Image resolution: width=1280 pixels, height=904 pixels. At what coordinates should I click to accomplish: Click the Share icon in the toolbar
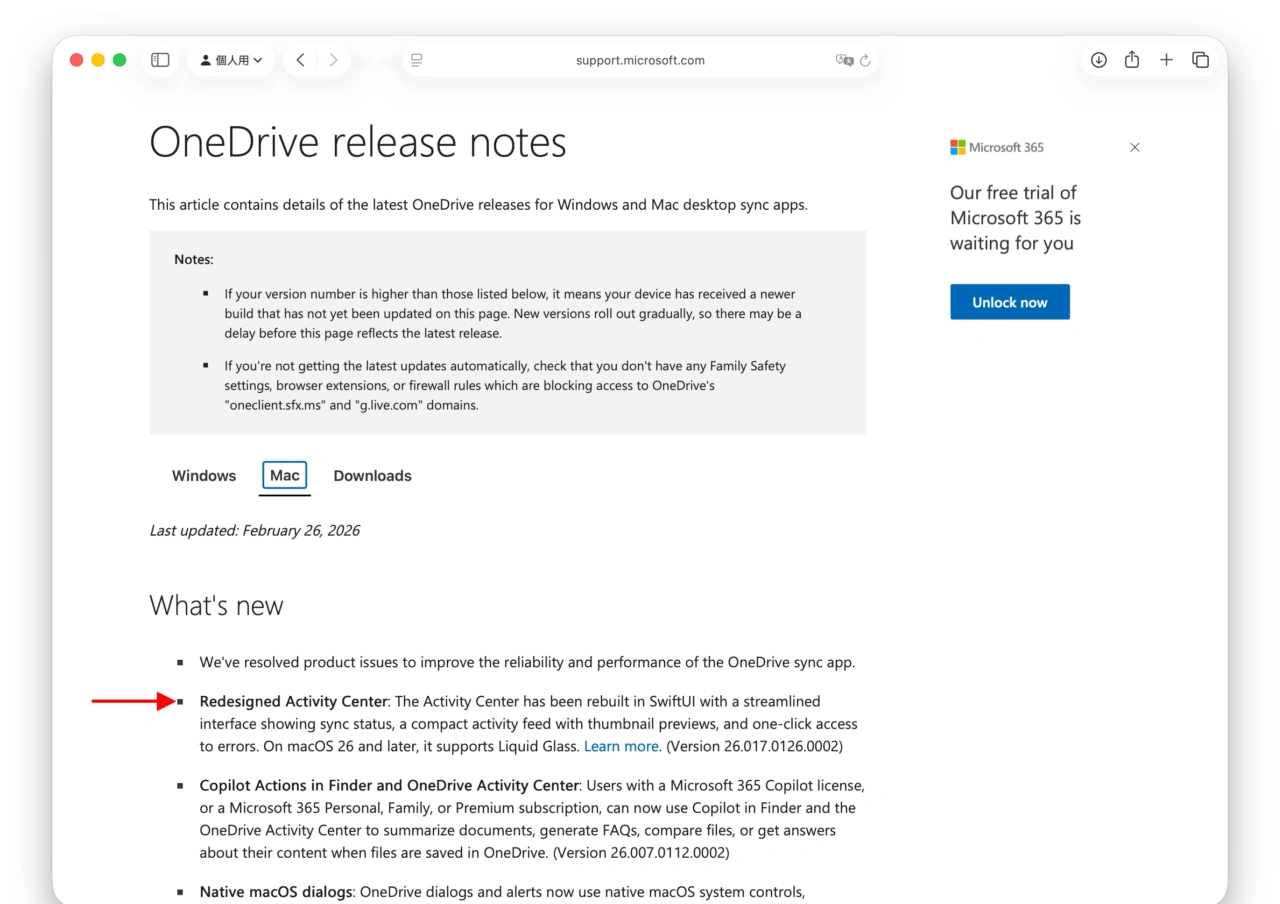[x=1131, y=60]
